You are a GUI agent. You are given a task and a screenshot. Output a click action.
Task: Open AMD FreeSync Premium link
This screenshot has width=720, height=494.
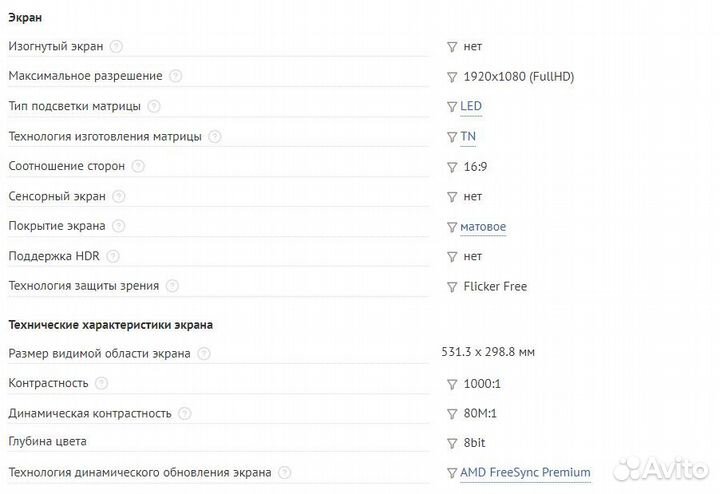525,473
